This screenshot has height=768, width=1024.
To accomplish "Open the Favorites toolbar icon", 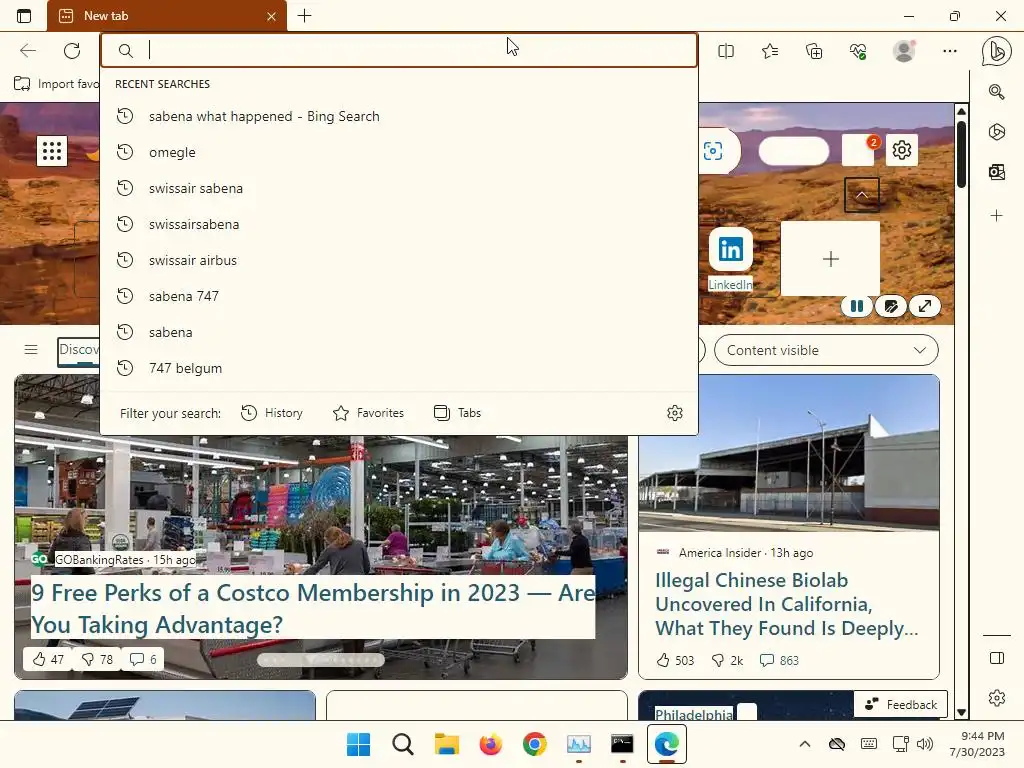I will 770,51.
